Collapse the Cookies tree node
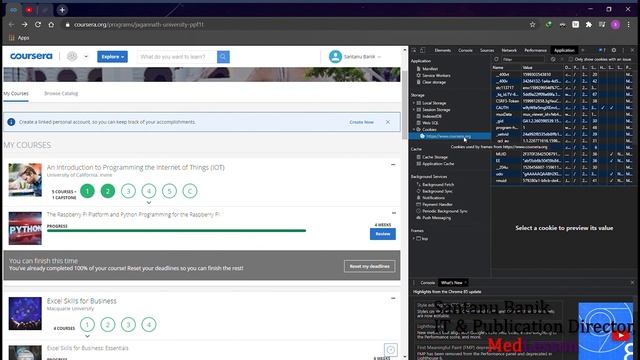This screenshot has height=360, width=640. 413,129
